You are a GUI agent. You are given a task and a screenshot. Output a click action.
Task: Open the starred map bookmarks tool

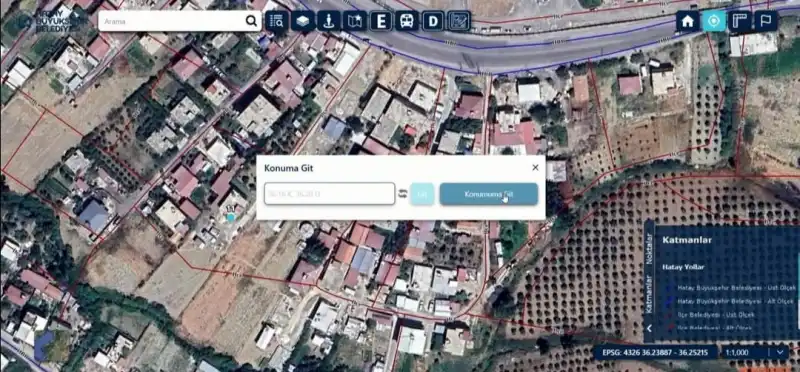tap(355, 21)
